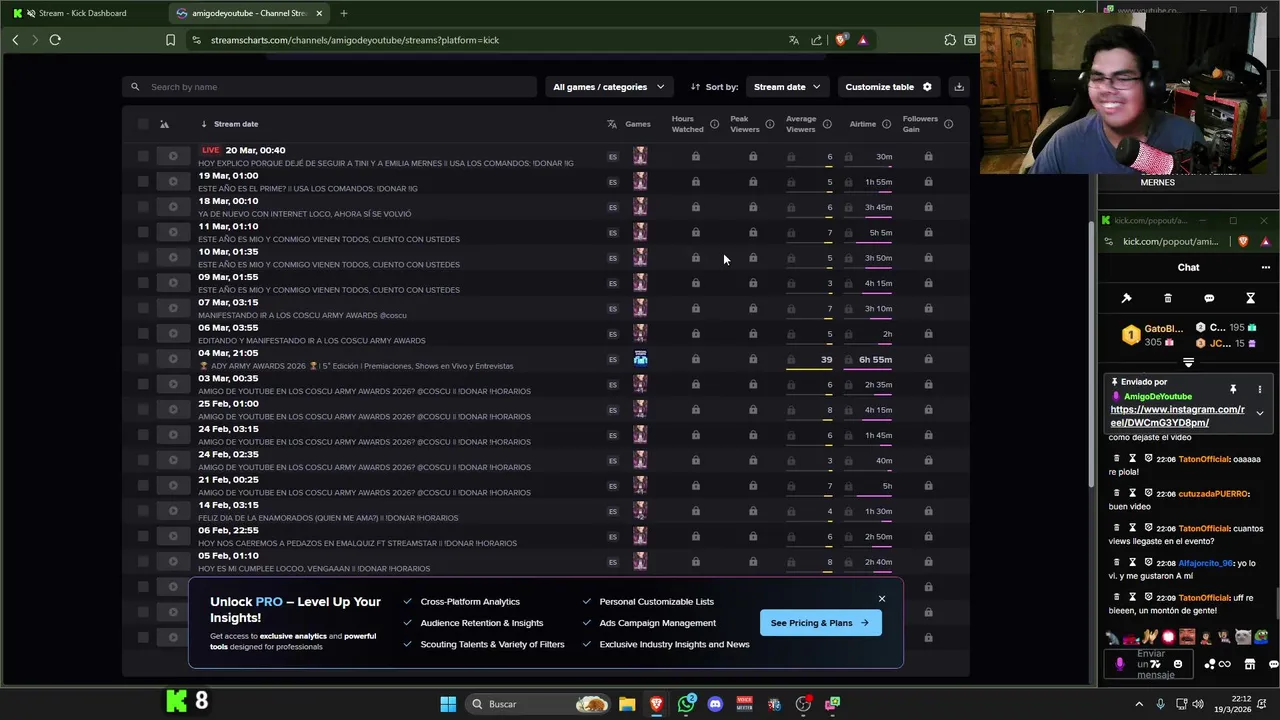The height and width of the screenshot is (720, 1280).
Task: Tick checkbox for 25 Feb, 01:00 stream
Action: coord(143,410)
